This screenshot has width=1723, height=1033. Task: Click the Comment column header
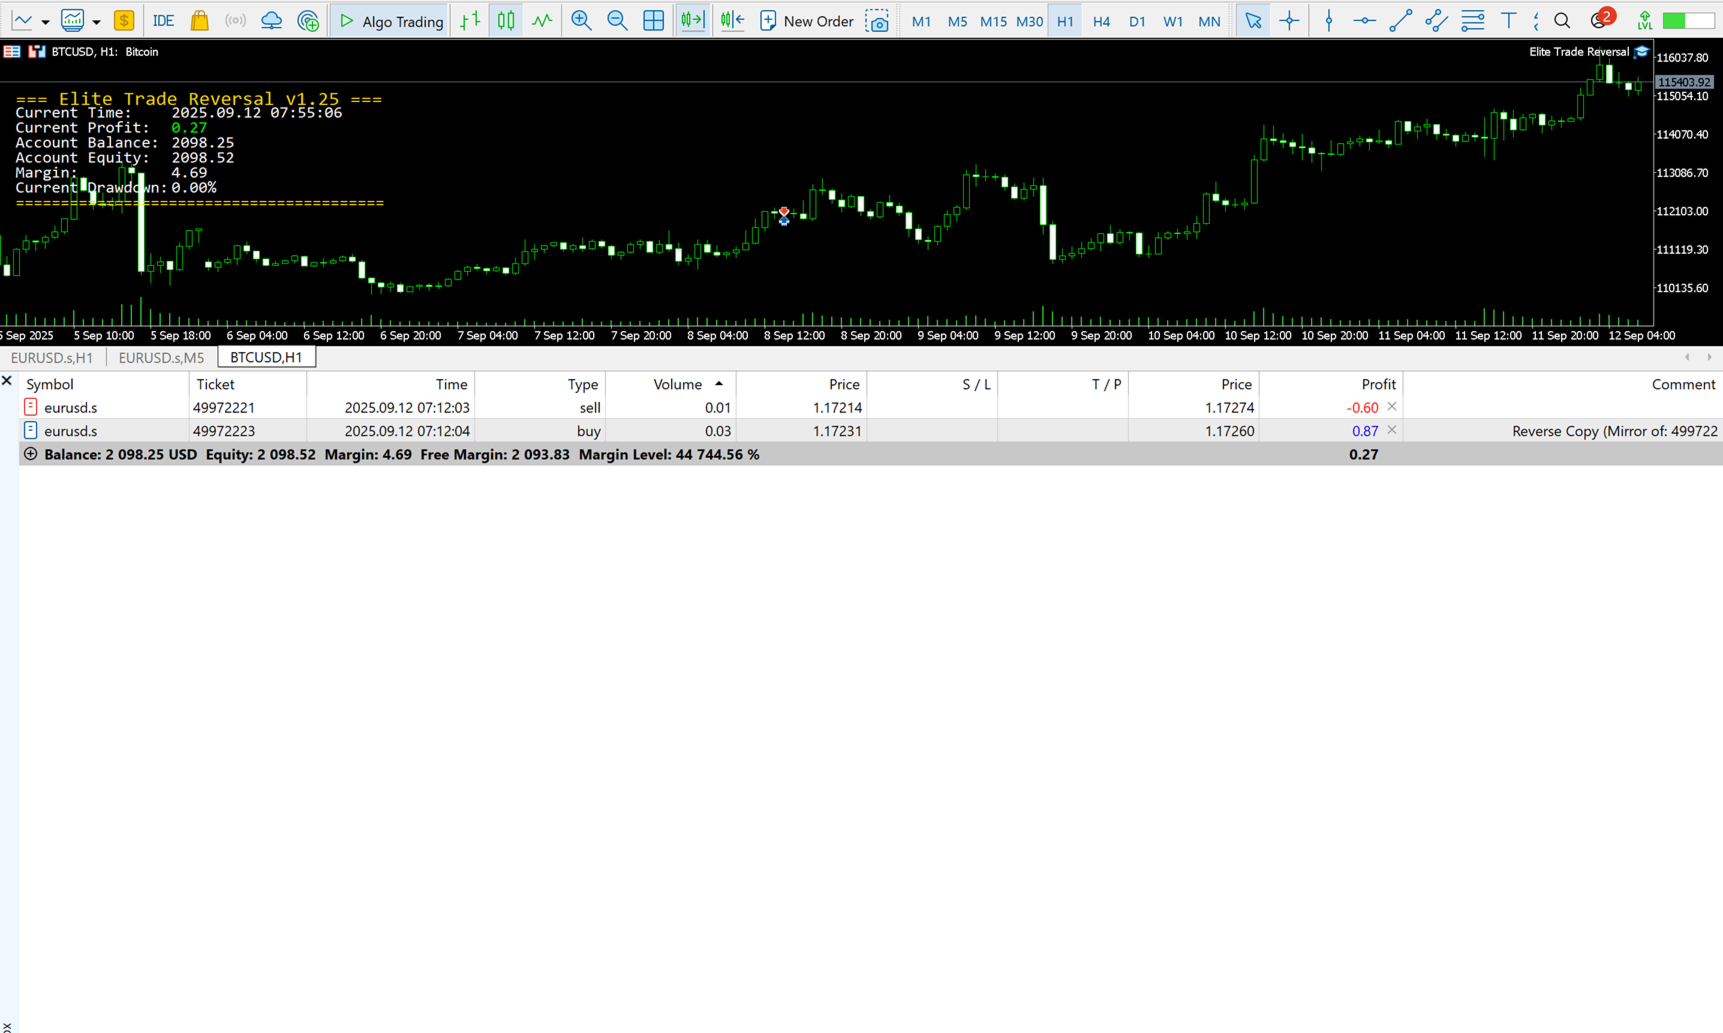point(1563,384)
